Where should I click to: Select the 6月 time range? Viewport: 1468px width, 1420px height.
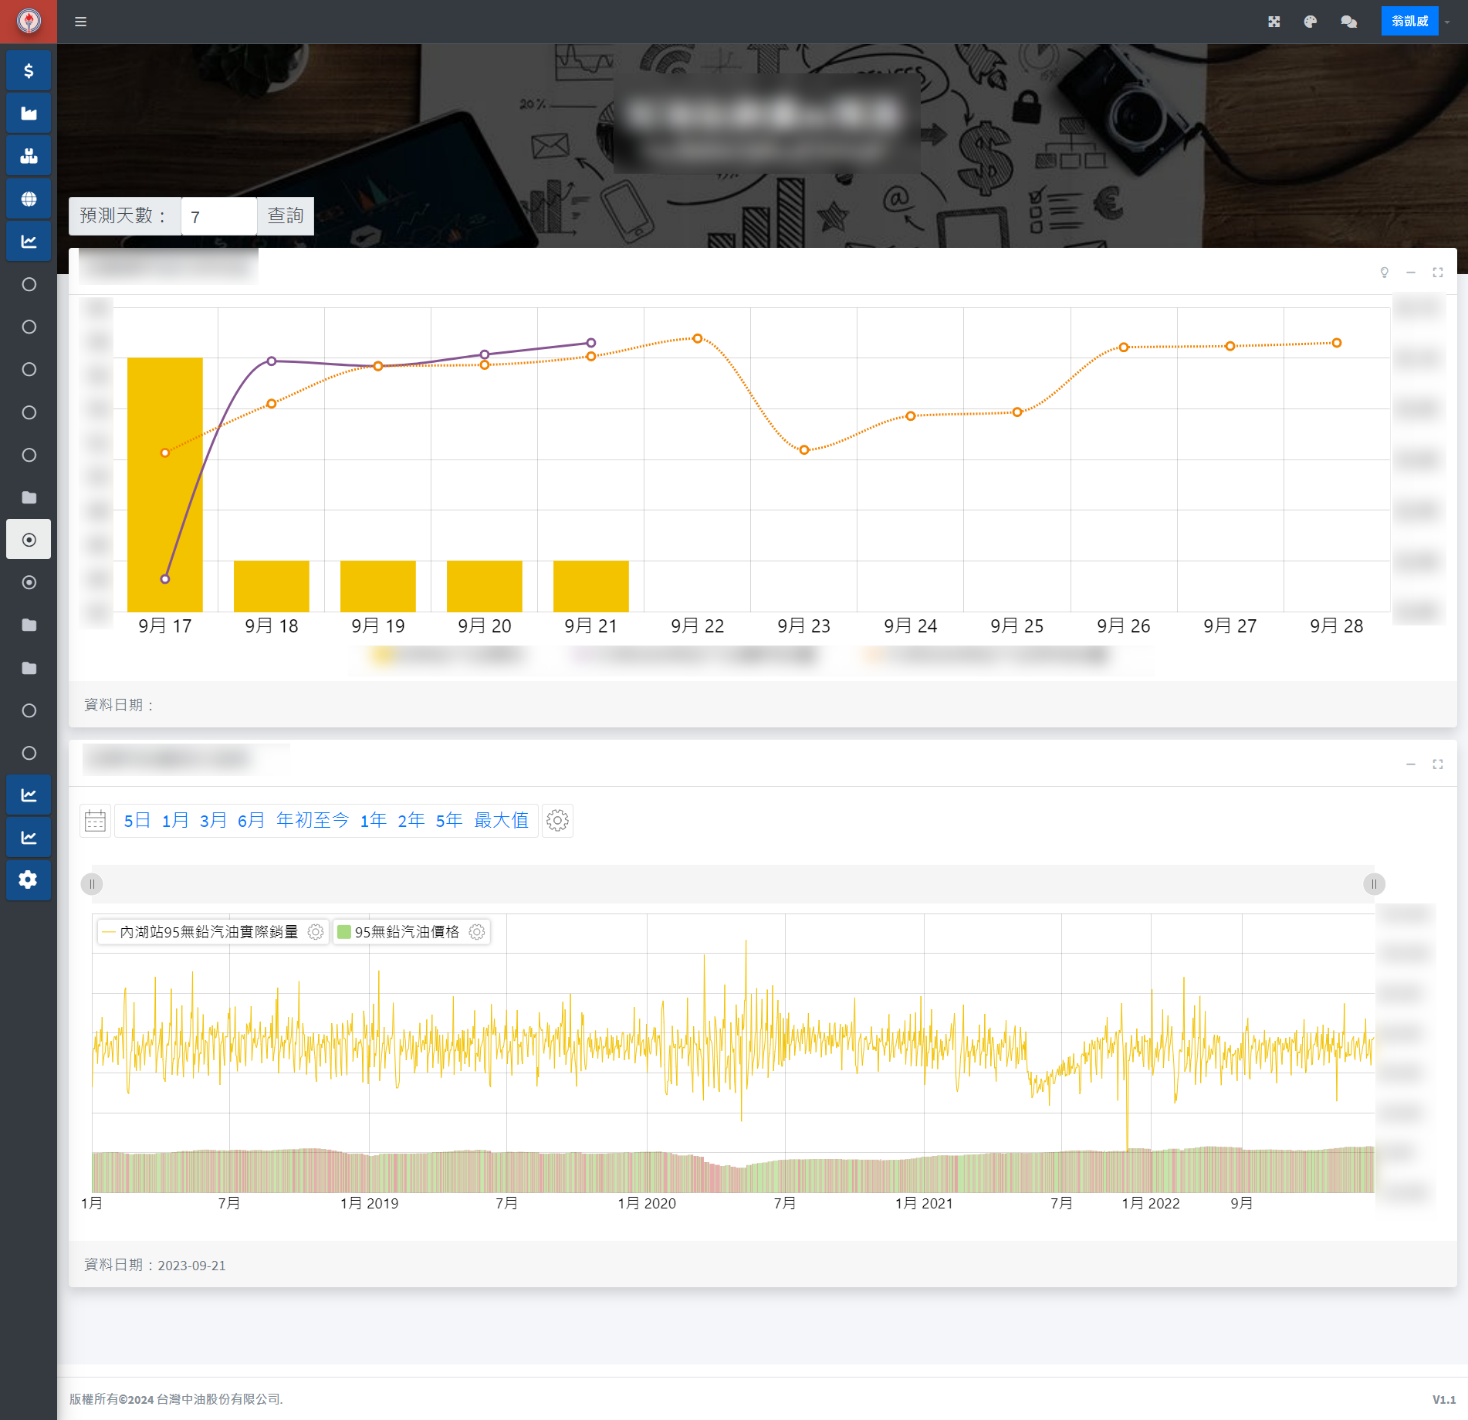pyautogui.click(x=251, y=821)
